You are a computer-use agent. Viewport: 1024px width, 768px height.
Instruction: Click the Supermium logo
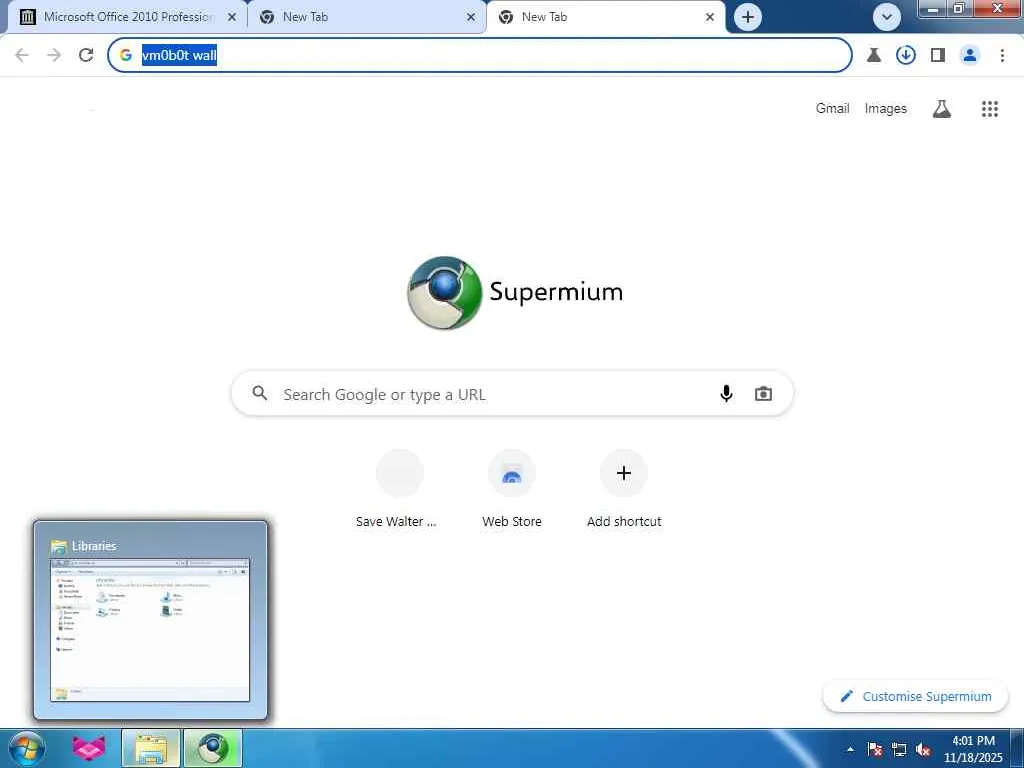click(515, 293)
